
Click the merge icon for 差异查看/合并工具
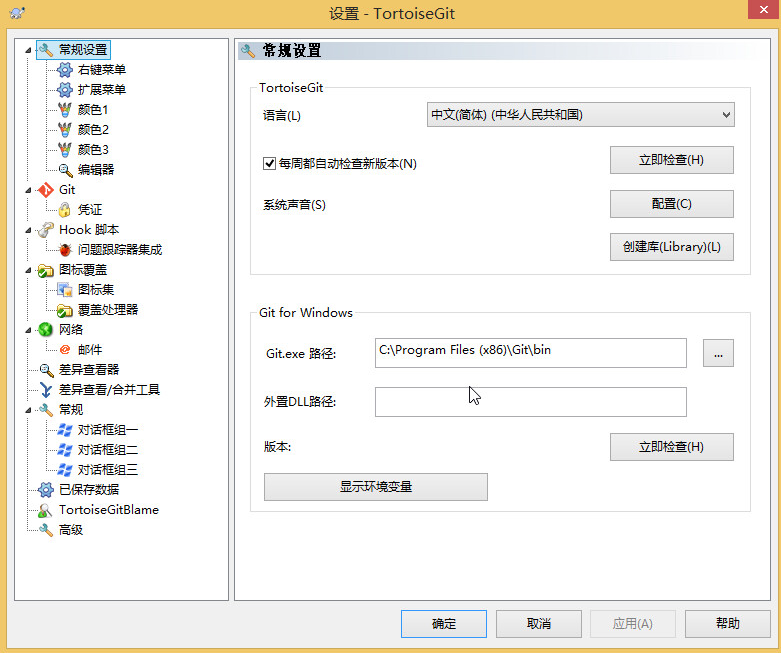(x=46, y=390)
